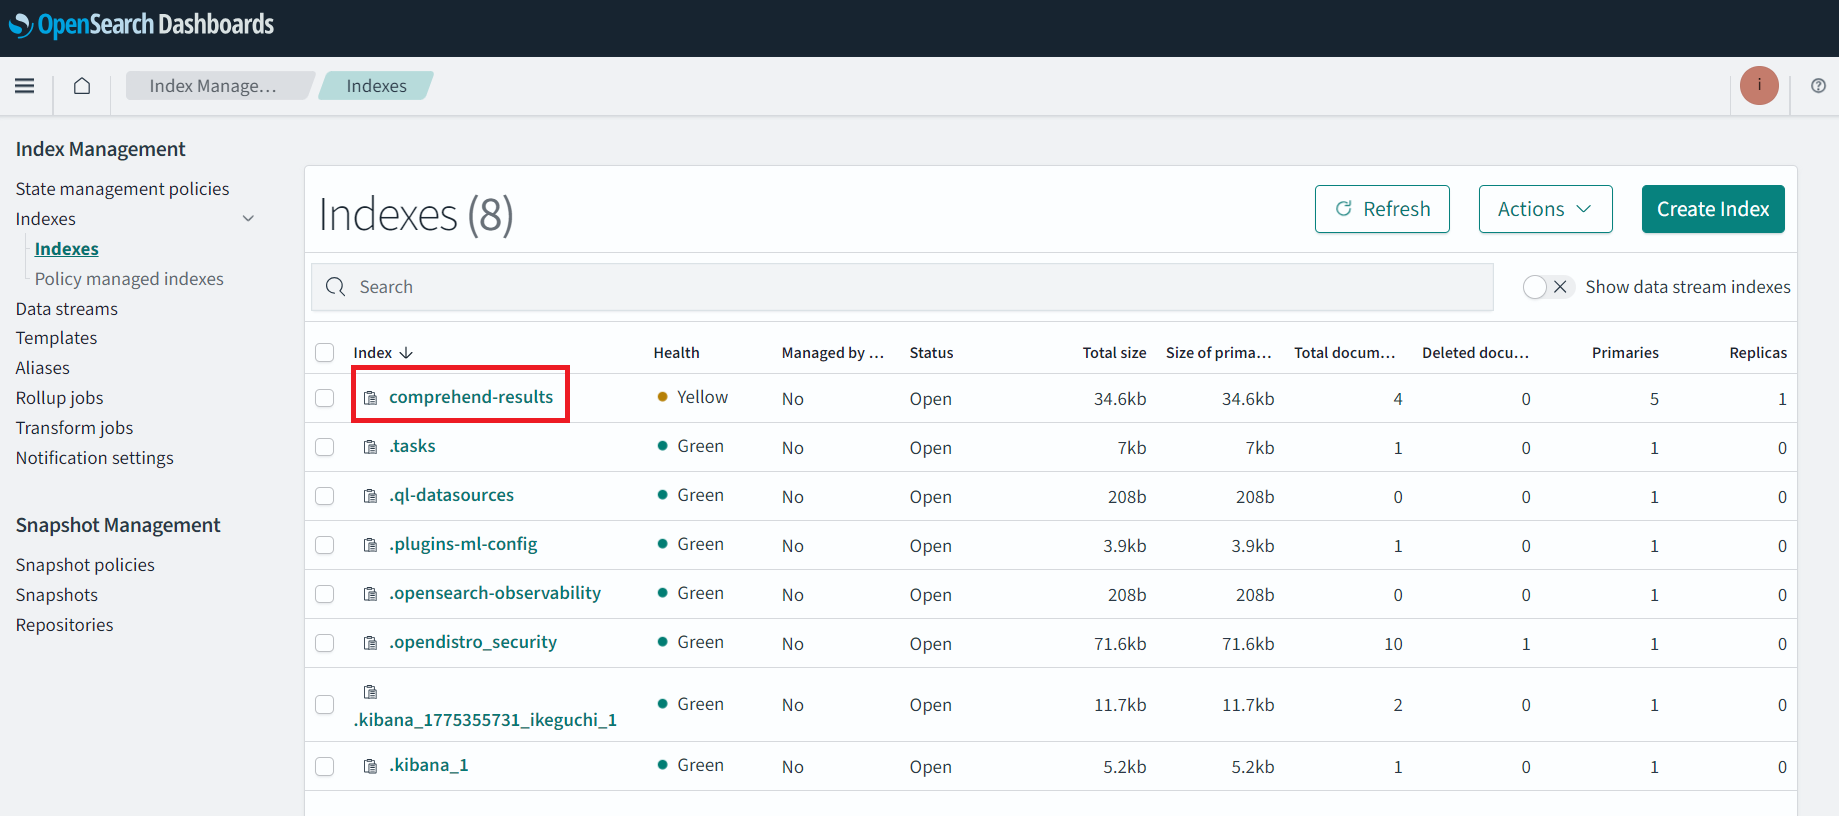Screen dimensions: 1839x816
Task: Click the magnifier icon in search box
Action: [336, 287]
